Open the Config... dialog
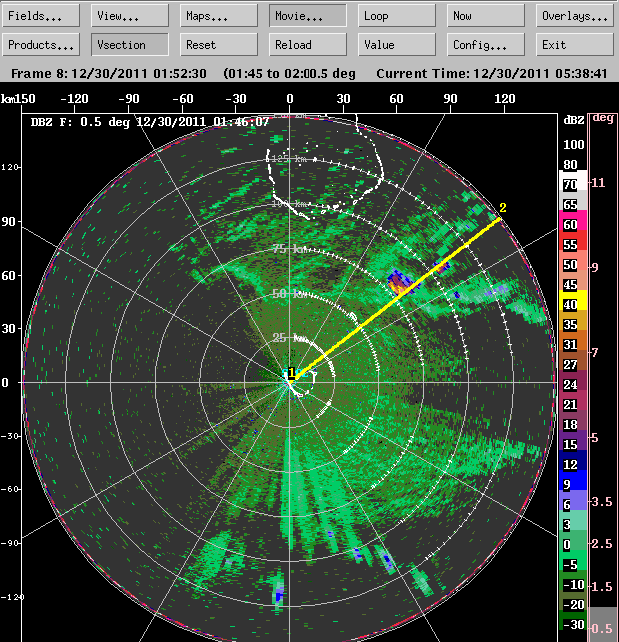 pos(486,44)
